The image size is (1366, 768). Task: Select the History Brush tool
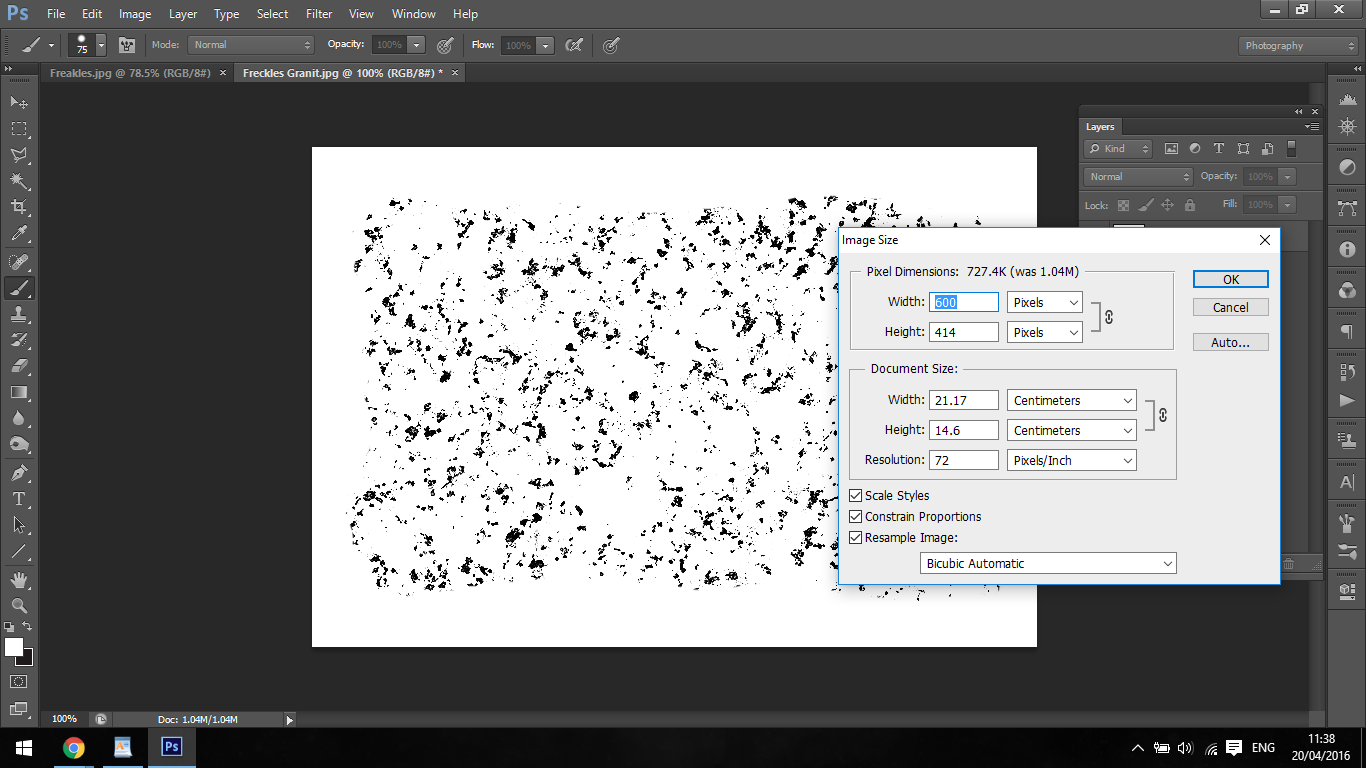coord(19,340)
